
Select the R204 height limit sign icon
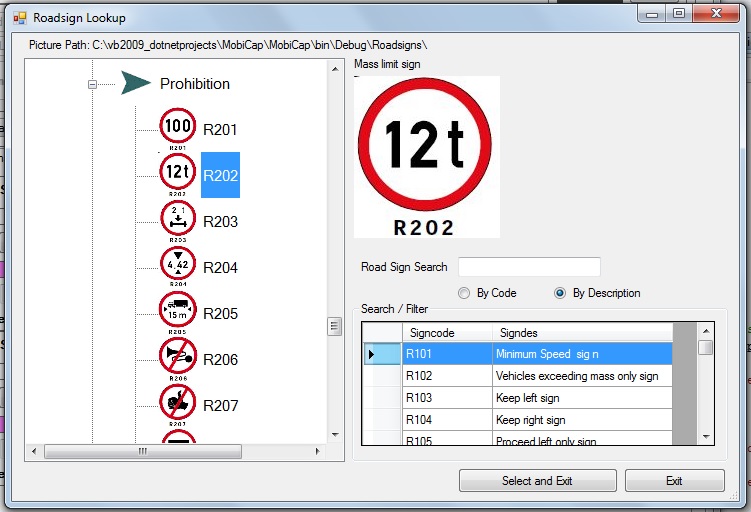coord(177,264)
